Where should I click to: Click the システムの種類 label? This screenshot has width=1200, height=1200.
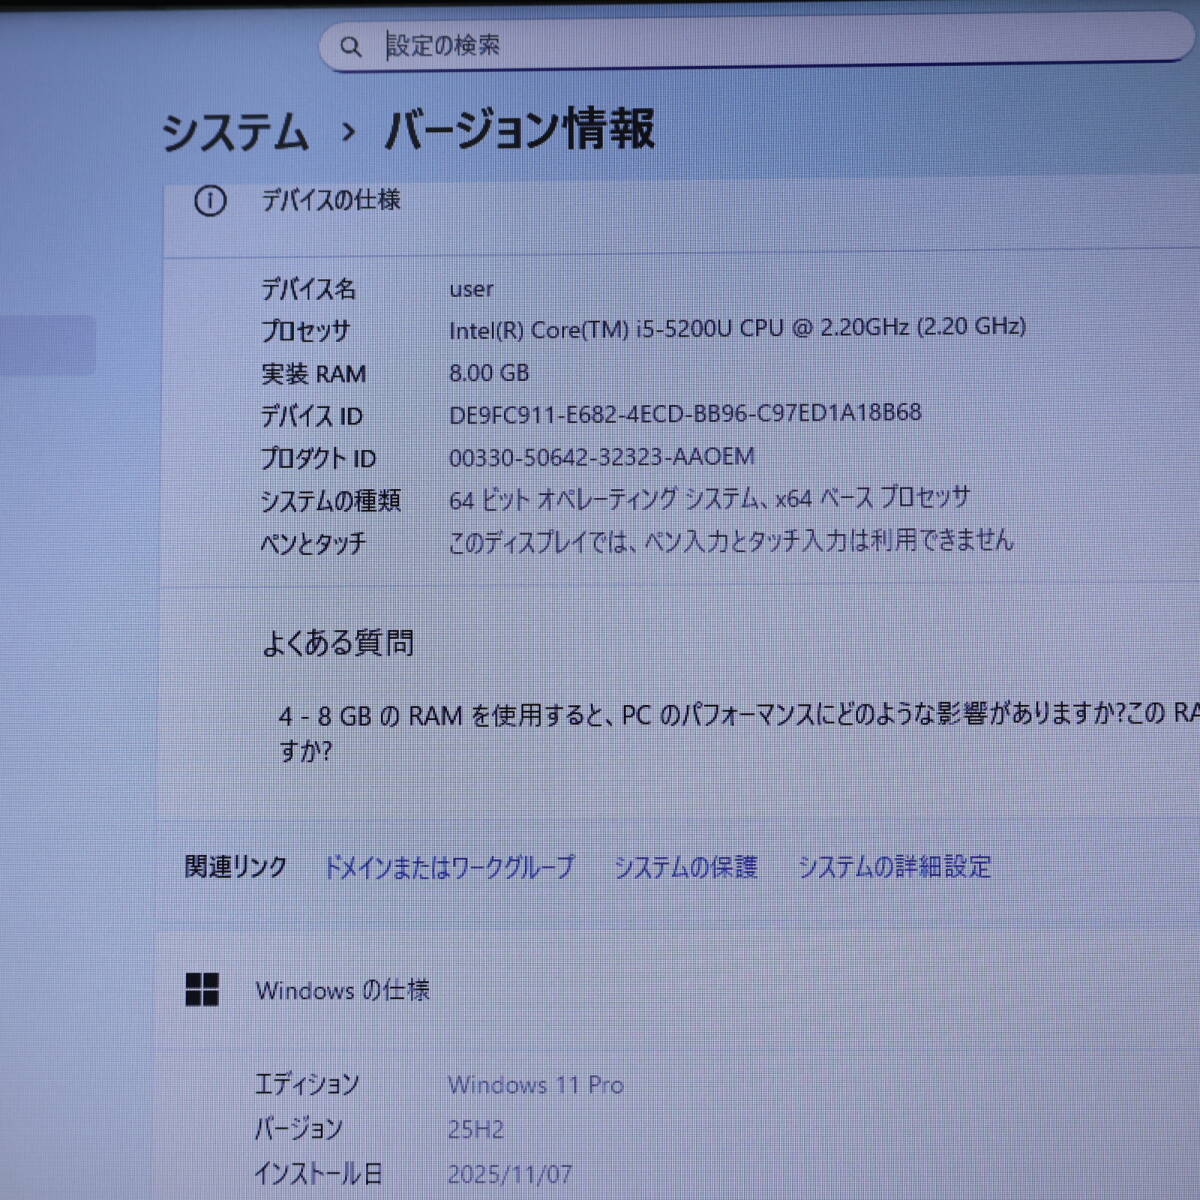click(x=330, y=501)
